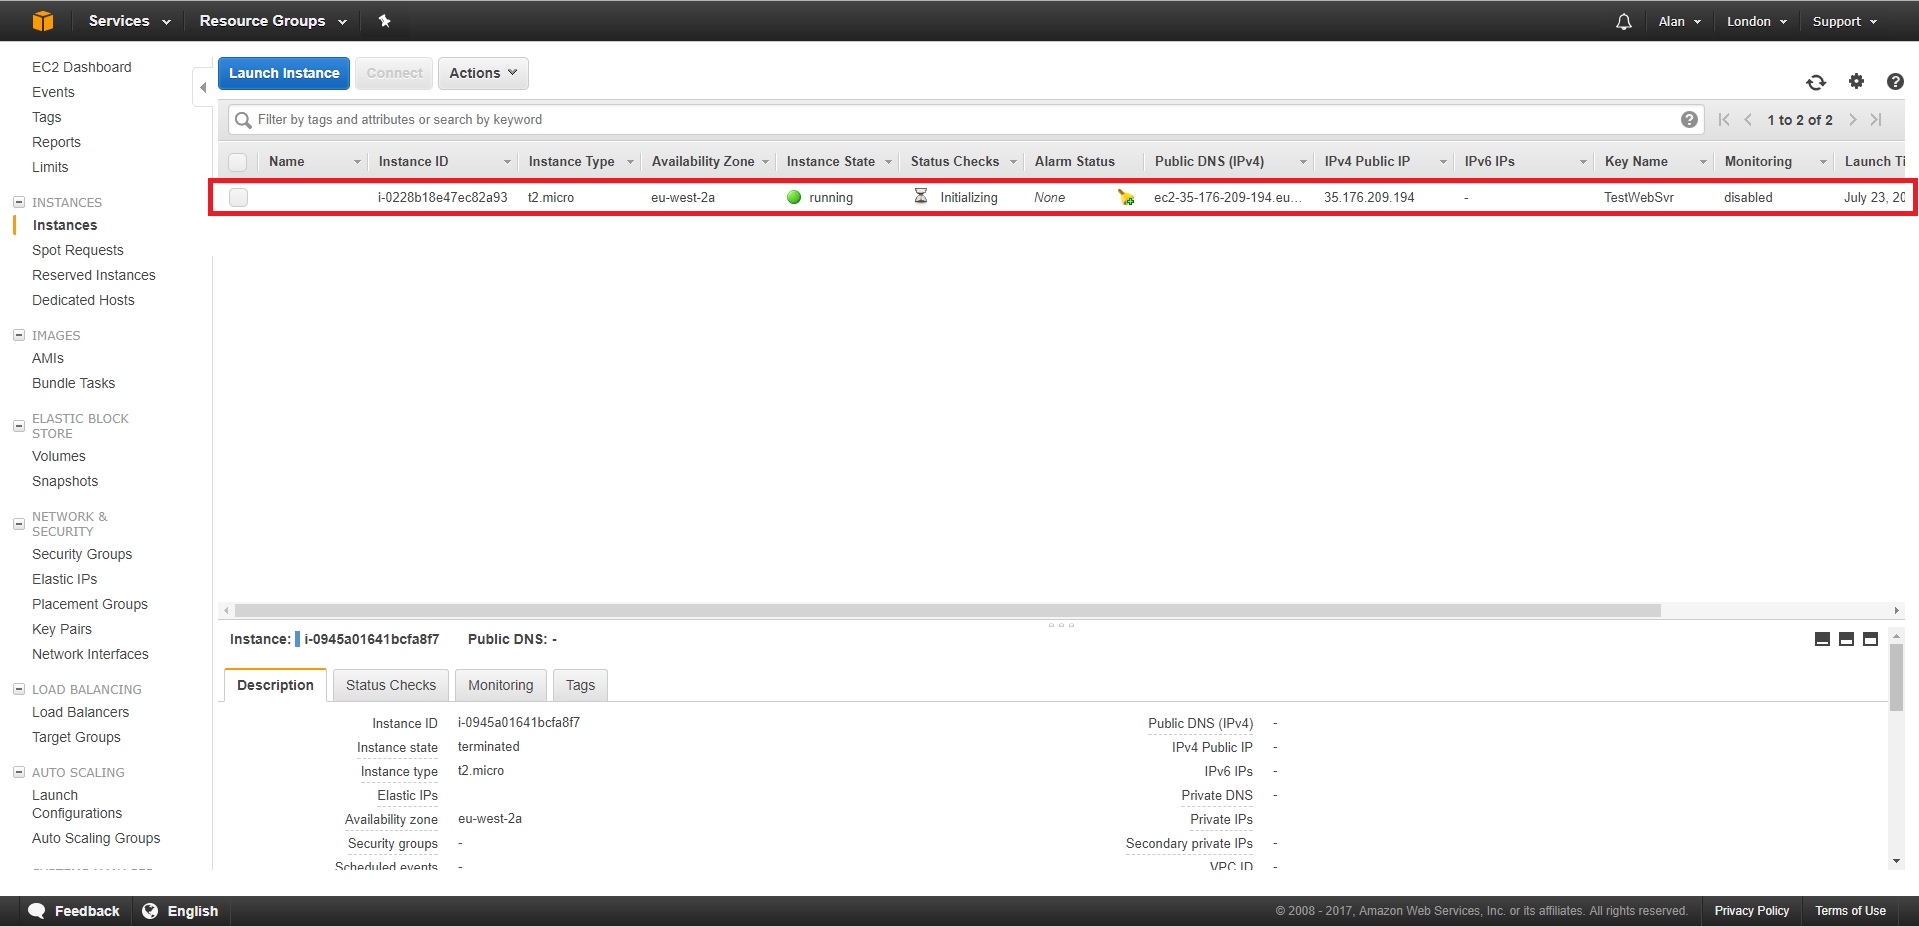Viewport: 1919px width, 927px height.
Task: Click the search filter help icon
Action: 1689,120
